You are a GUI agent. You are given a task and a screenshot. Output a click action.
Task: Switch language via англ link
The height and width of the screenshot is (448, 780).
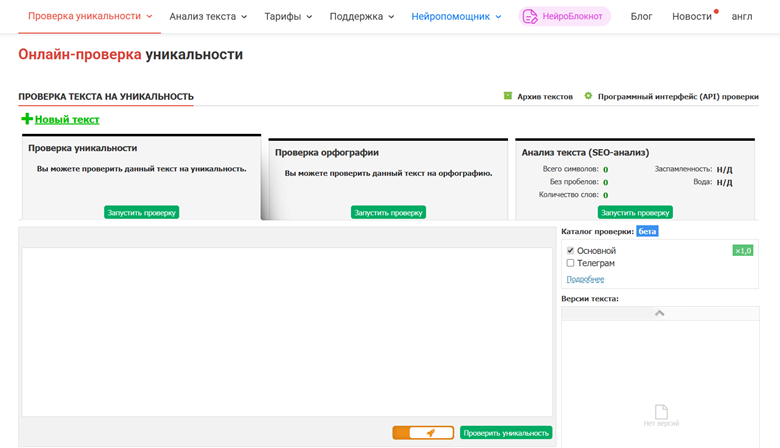pos(742,16)
